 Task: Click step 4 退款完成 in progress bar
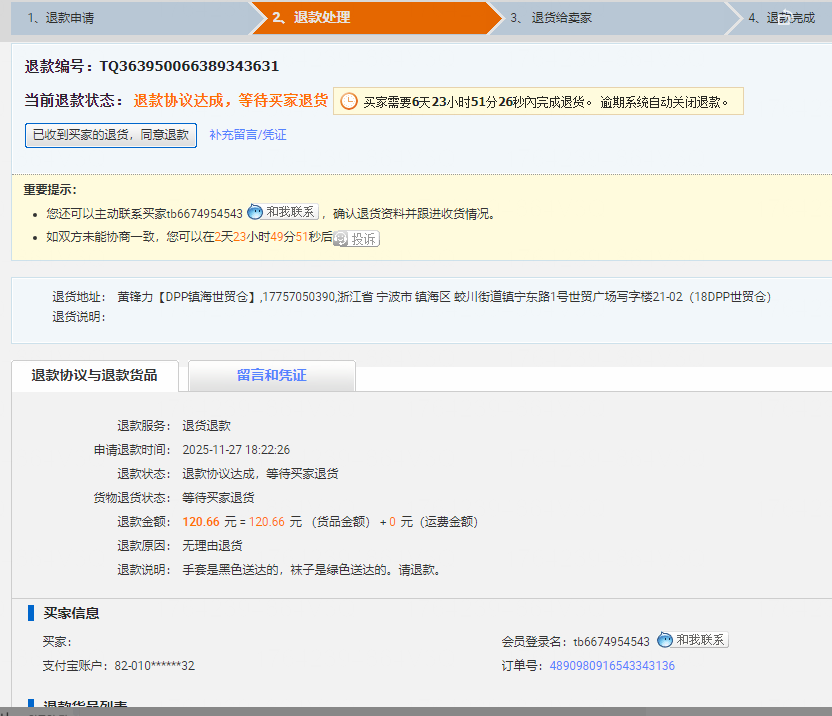click(x=781, y=18)
